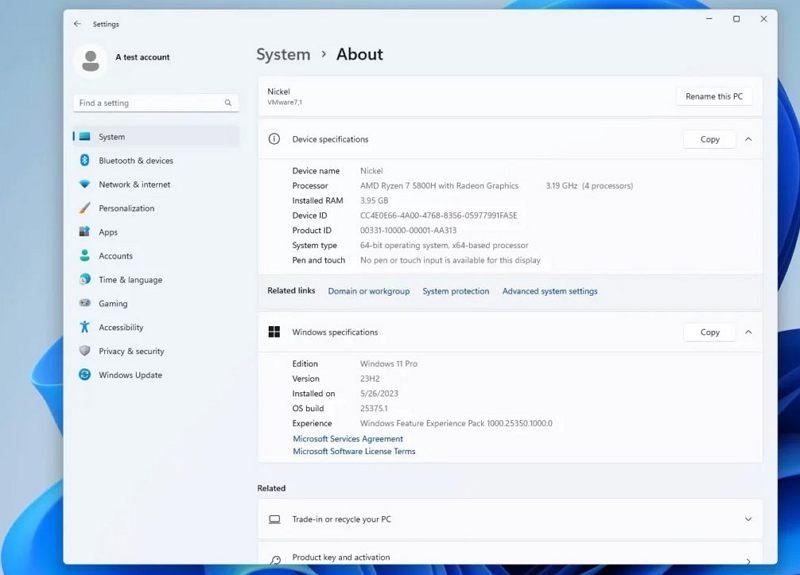
Task: Select the Windows Update label in sidebar
Action: pyautogui.click(x=131, y=374)
